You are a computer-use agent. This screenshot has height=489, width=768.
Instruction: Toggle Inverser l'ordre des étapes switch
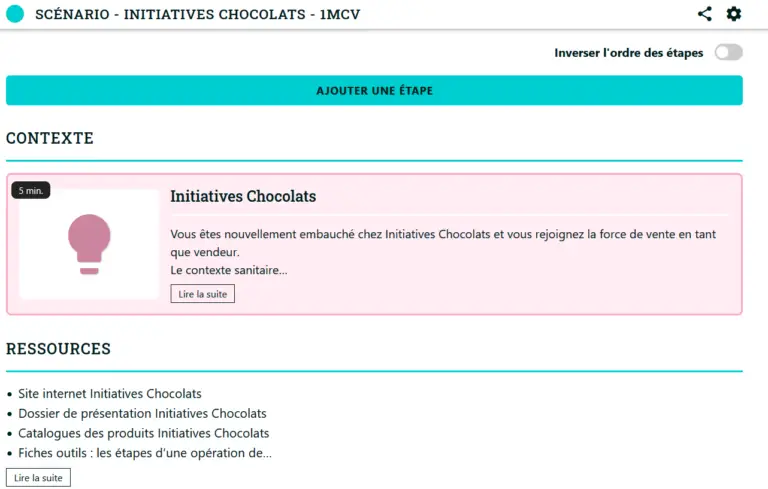tap(728, 52)
